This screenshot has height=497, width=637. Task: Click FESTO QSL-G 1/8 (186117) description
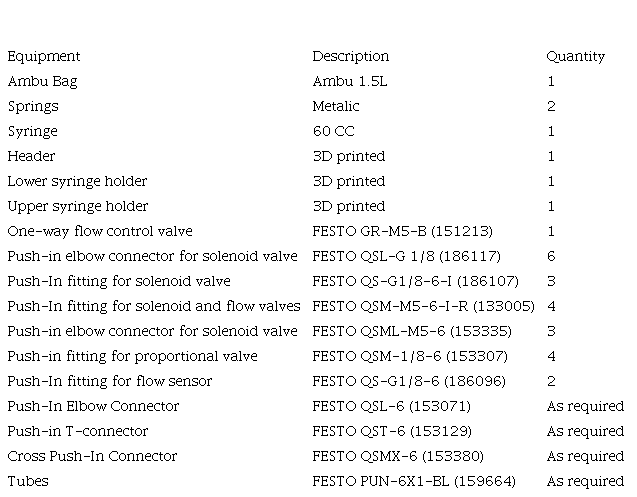(406, 257)
